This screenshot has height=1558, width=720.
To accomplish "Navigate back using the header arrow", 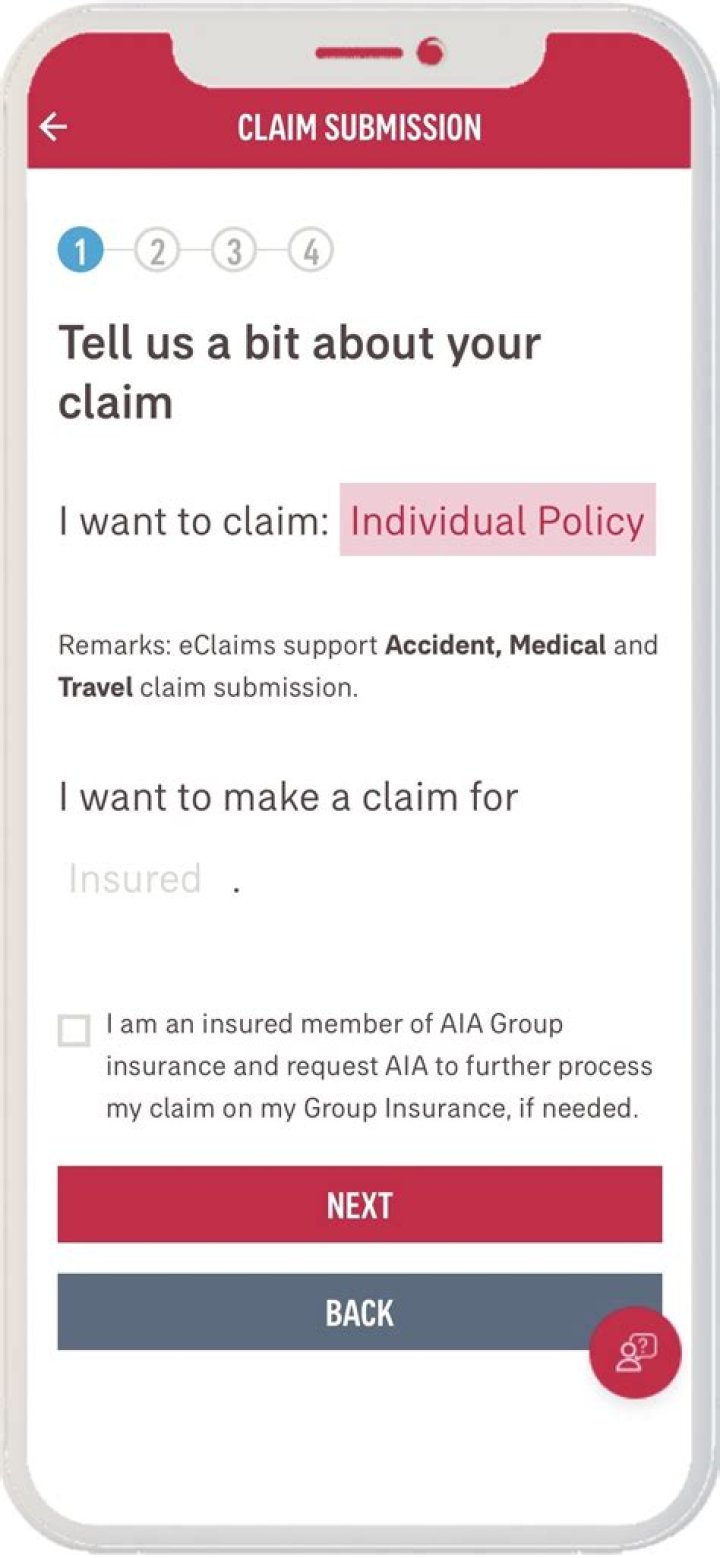I will coord(51,125).
